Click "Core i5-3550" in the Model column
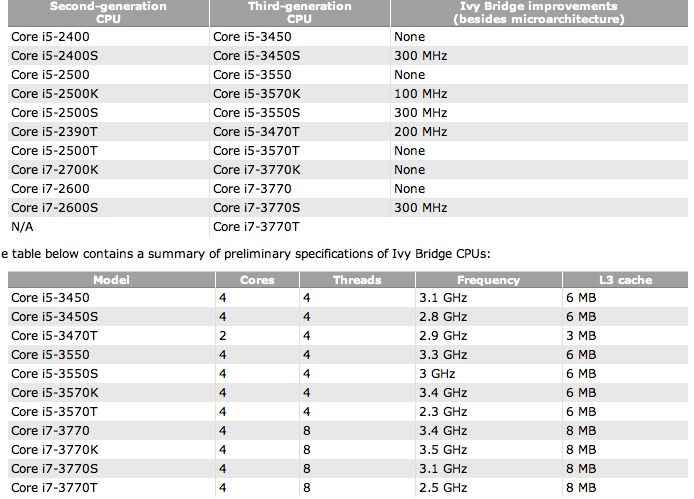This screenshot has height=499, width=694. (x=50, y=355)
